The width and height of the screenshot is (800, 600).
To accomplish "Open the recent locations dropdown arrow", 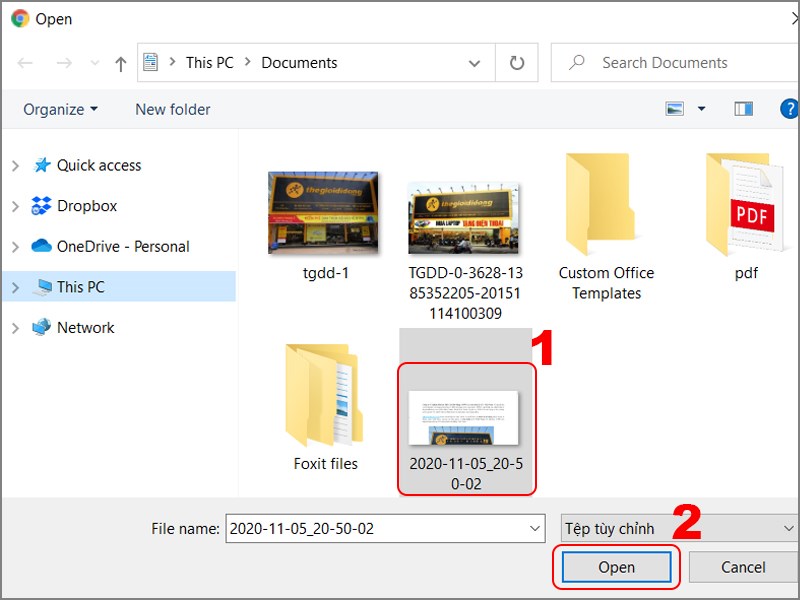I will [x=95, y=63].
